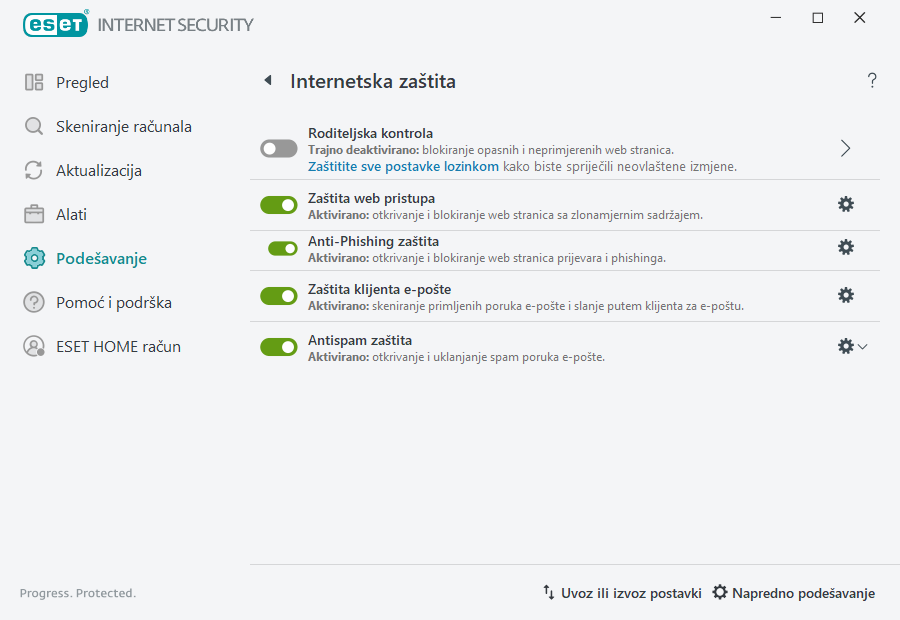
Task: Click the back arrow beside Internetska zaštita
Action: point(267,81)
